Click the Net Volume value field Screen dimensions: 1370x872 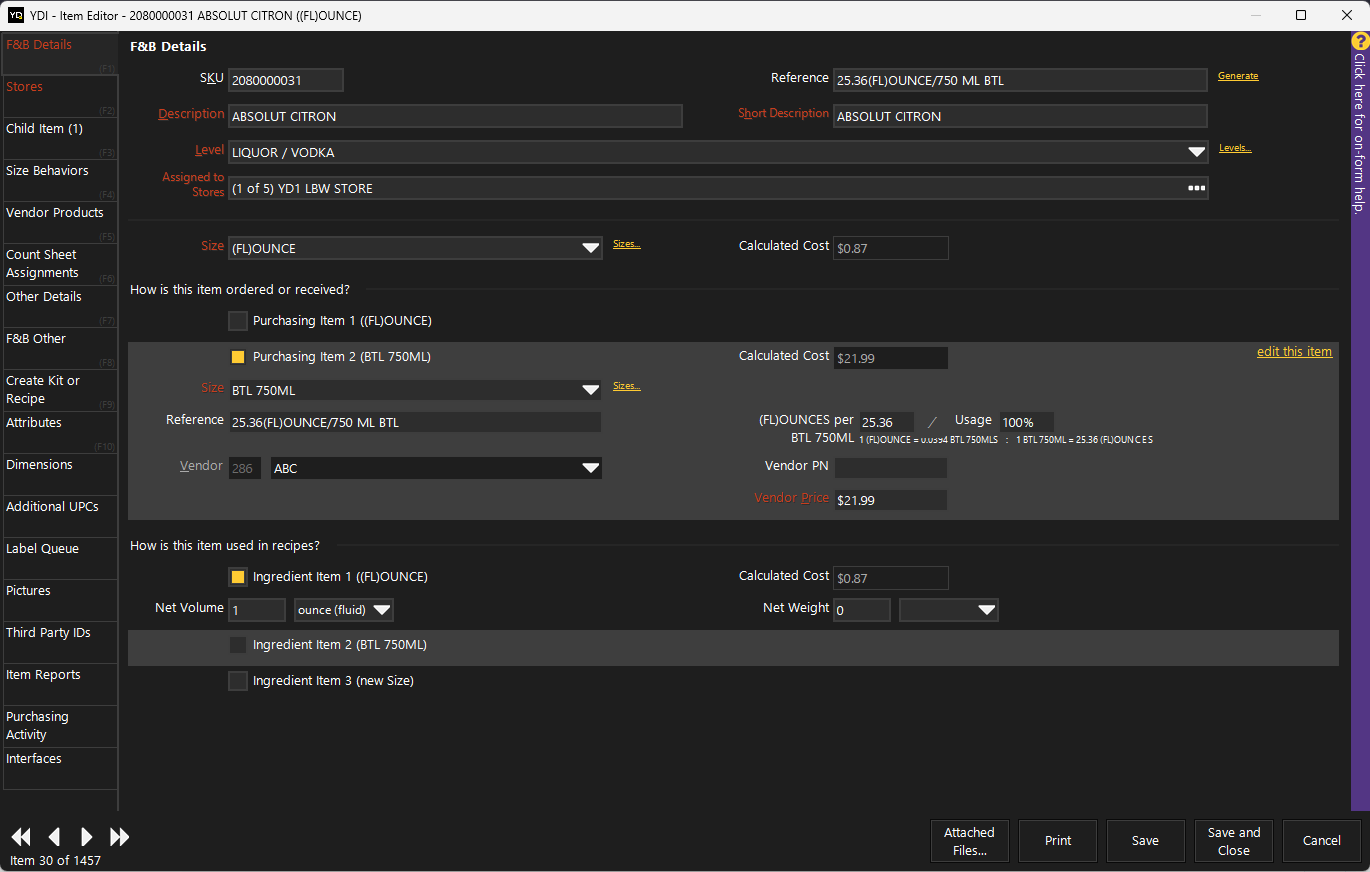pos(257,610)
